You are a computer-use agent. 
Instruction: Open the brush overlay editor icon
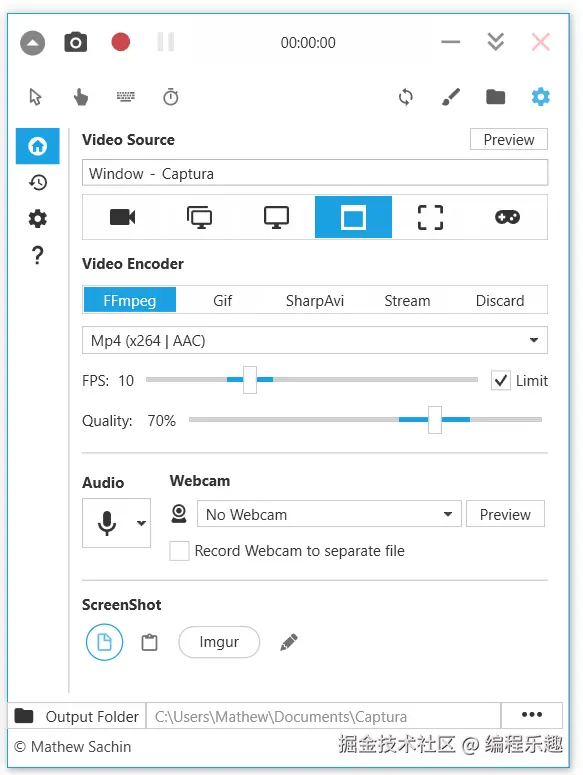451,97
